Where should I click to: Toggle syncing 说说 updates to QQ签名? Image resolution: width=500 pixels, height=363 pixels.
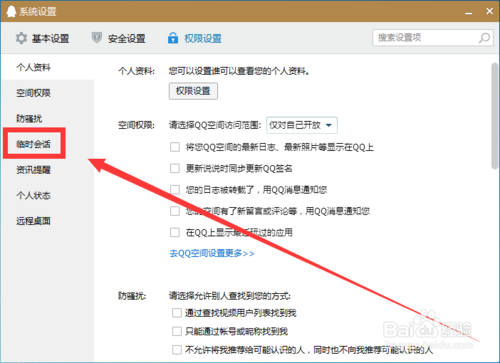[x=175, y=168]
